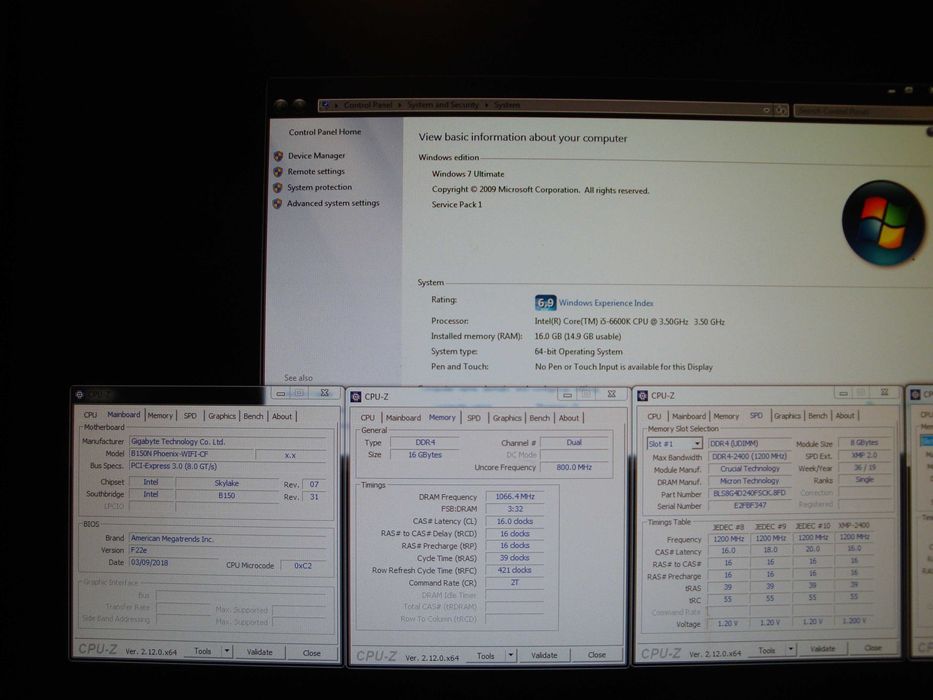Switch to Bench tab in Mainboard CPU-Z window
Viewport: 933px width, 700px height.
pyautogui.click(x=253, y=416)
